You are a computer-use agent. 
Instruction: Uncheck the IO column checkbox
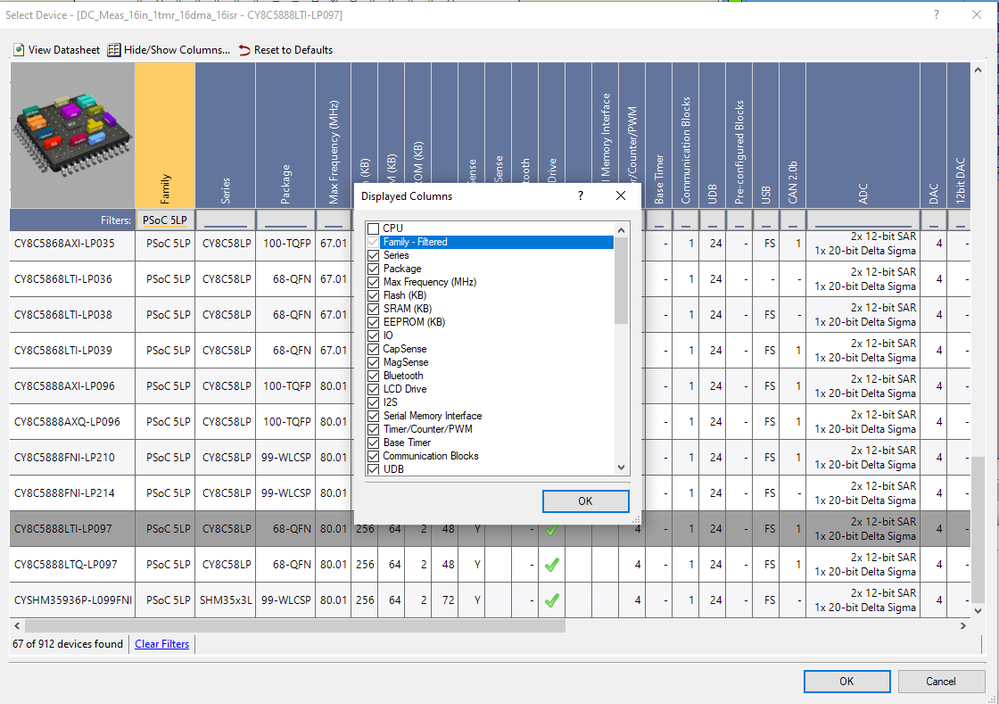[373, 336]
